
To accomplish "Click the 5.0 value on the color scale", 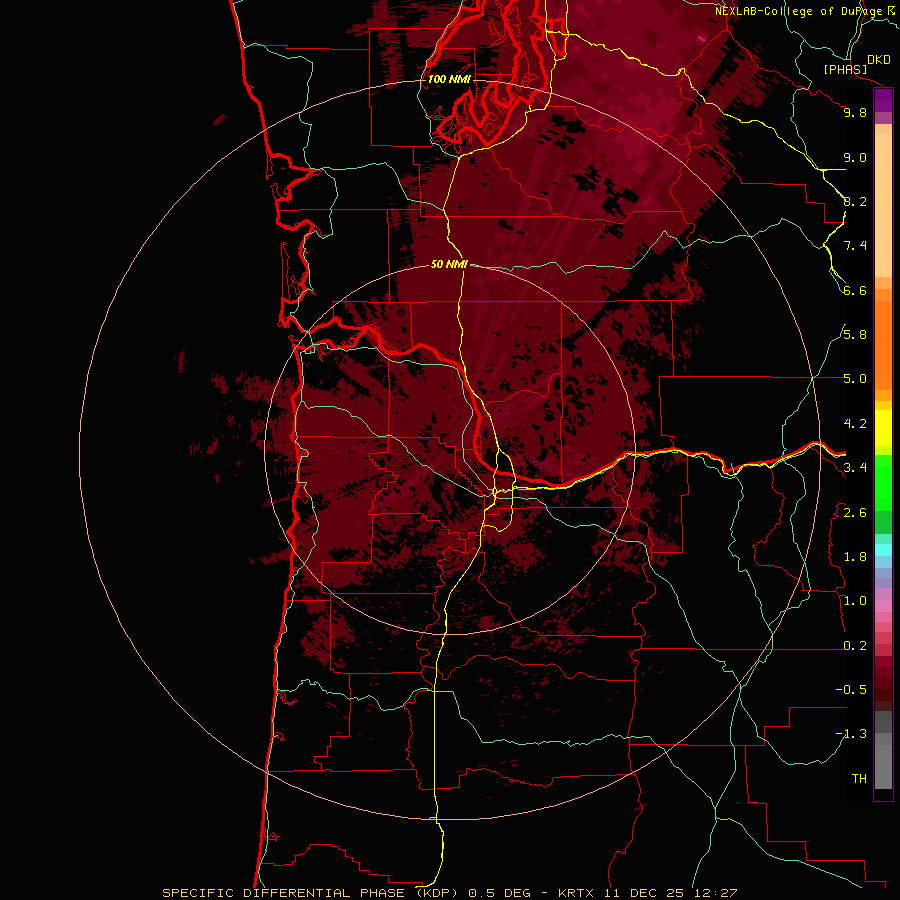I will 855,379.
